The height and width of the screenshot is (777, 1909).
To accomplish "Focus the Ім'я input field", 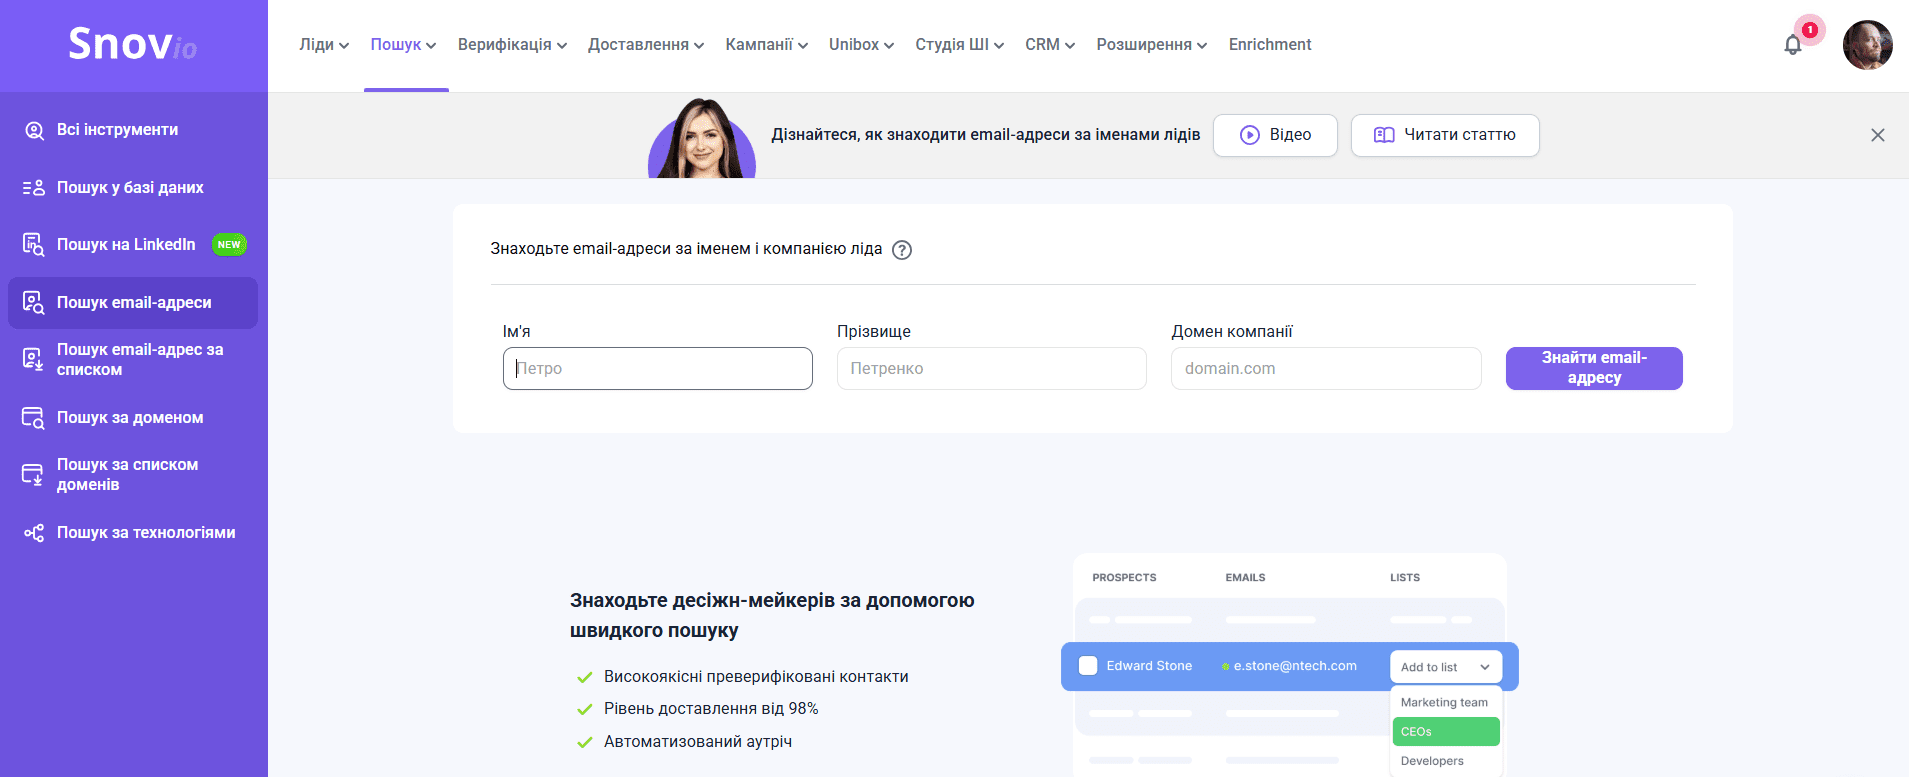I will [x=658, y=369].
